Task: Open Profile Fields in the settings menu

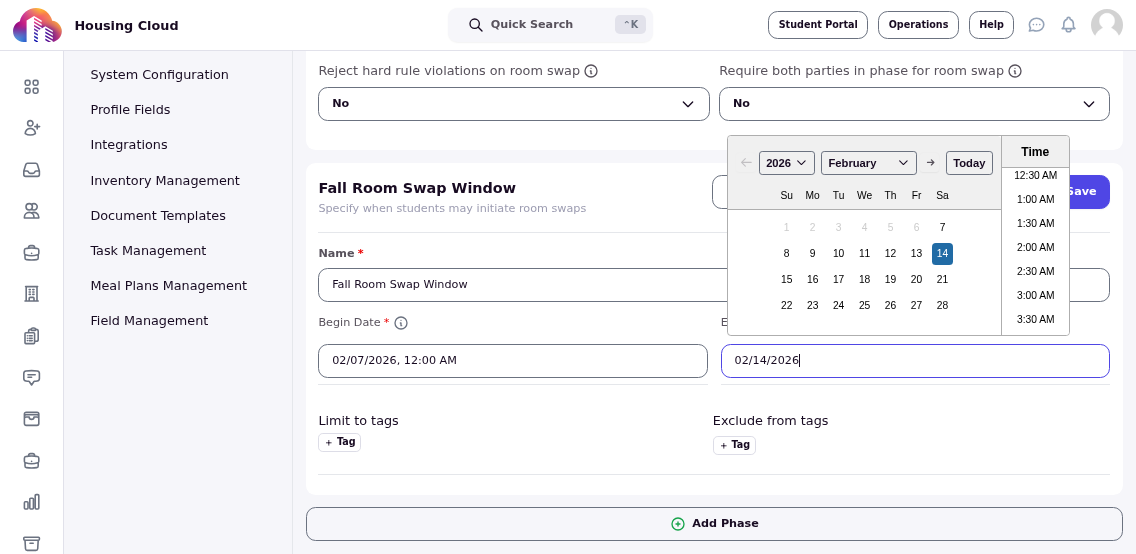Action: tap(130, 110)
